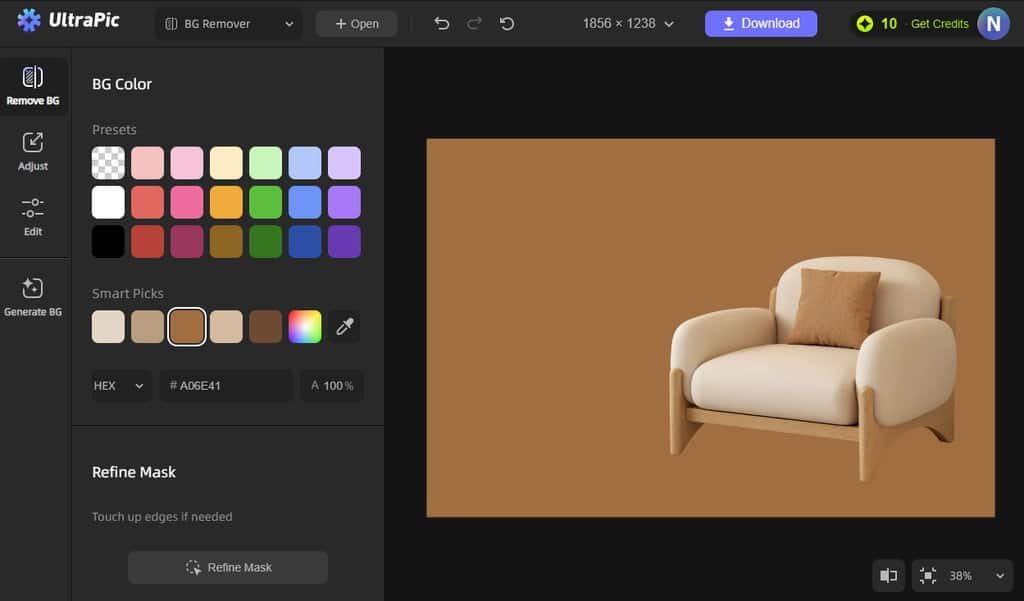Click the UltraPic logo
This screenshot has height=601, width=1024.
tap(68, 20)
